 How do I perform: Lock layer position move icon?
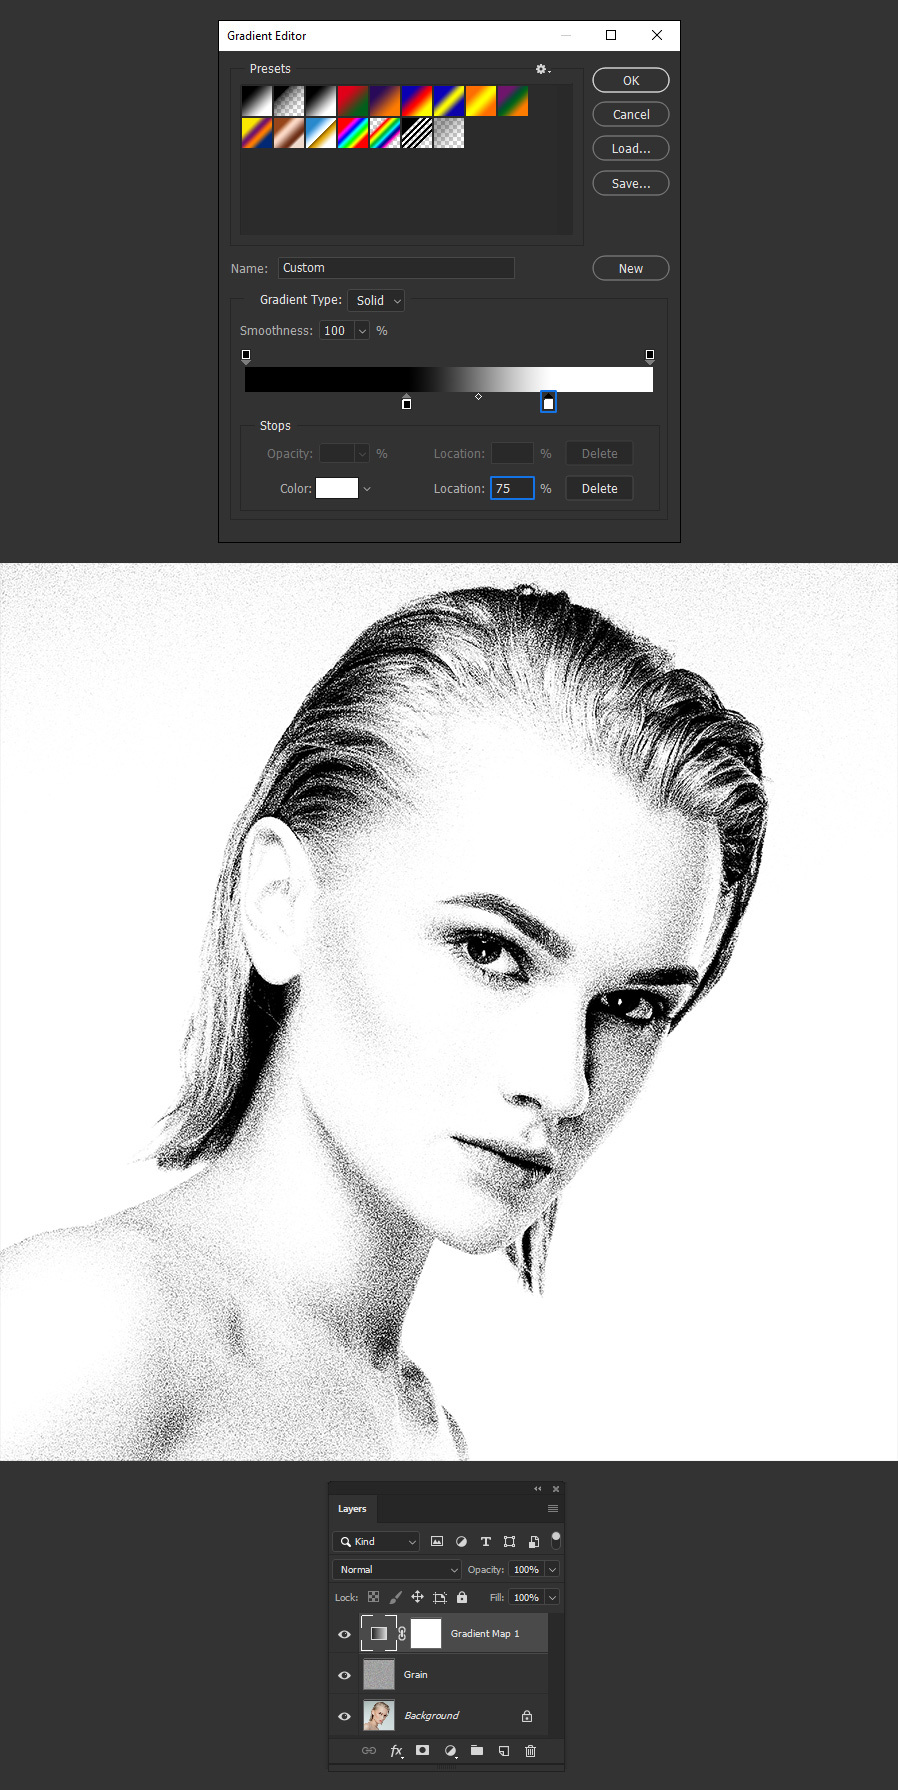tap(417, 1597)
